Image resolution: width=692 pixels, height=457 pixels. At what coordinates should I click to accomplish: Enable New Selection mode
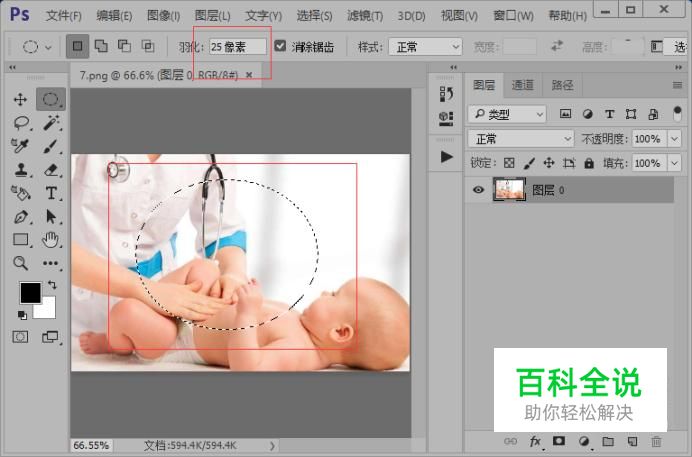click(78, 46)
